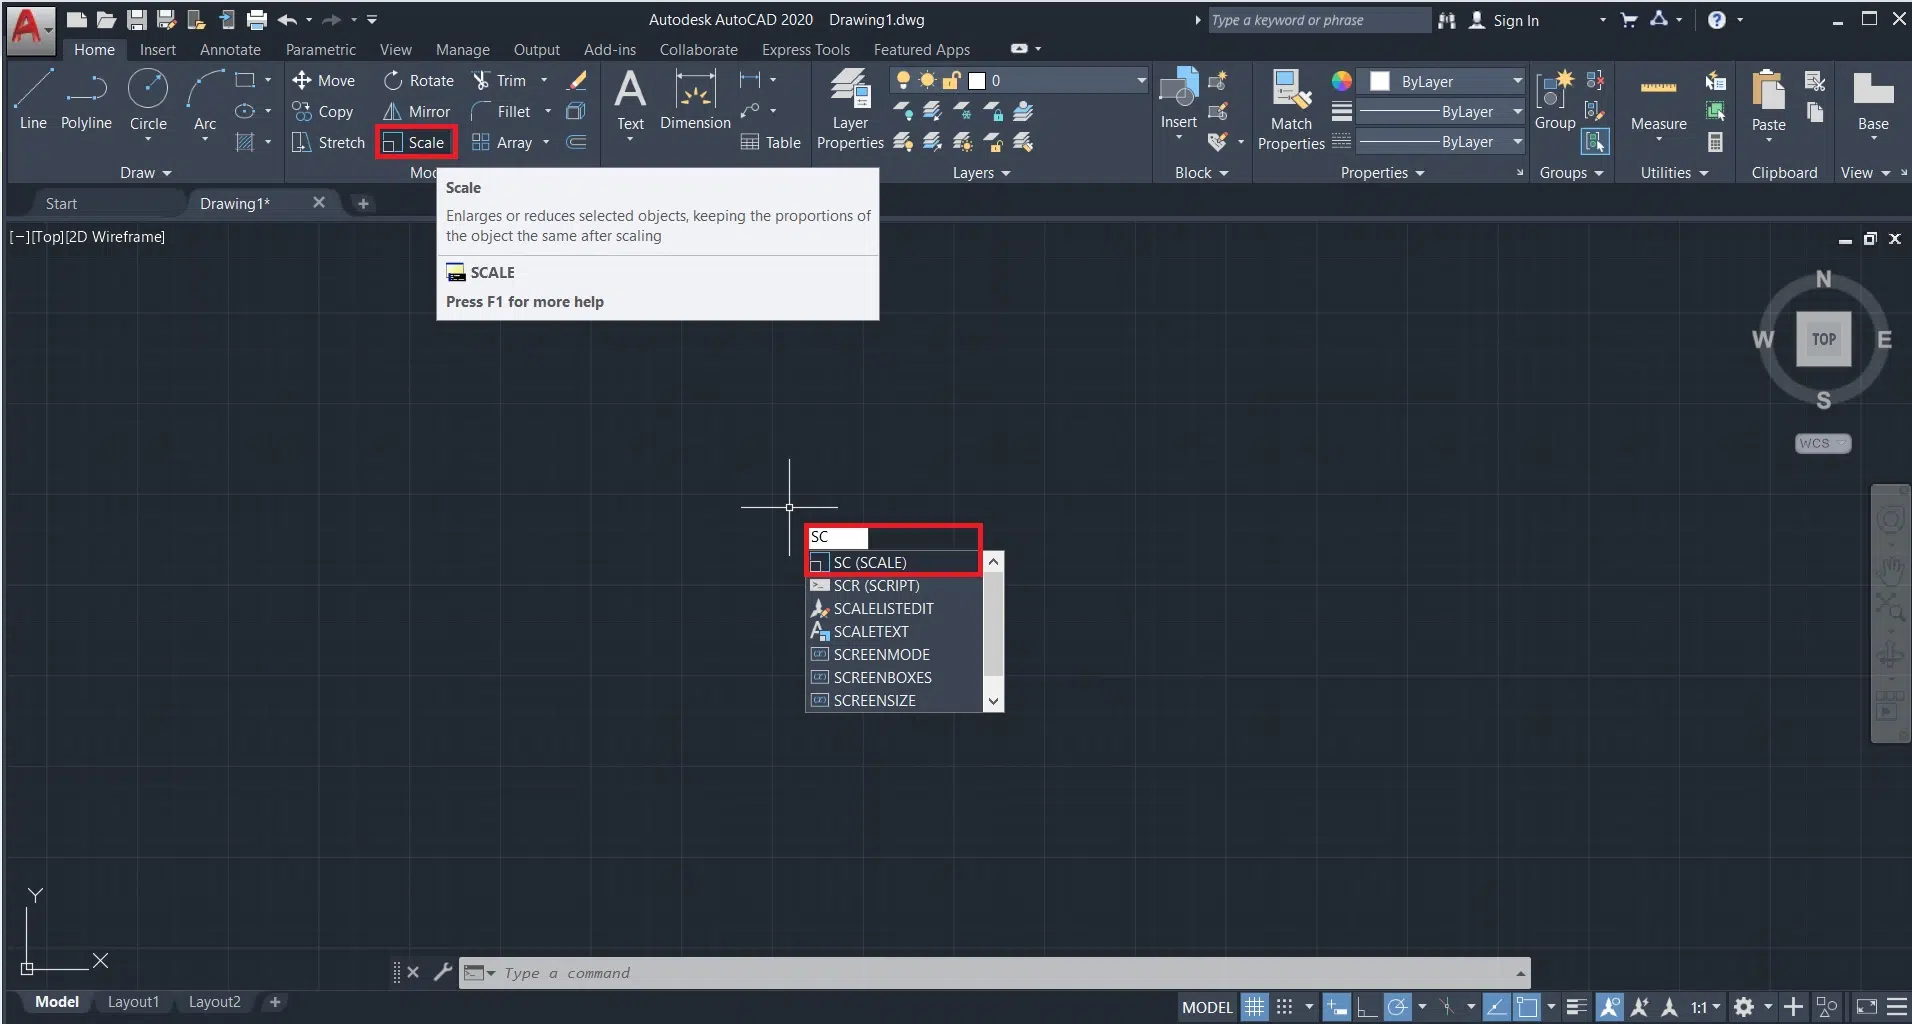1912x1024 pixels.
Task: Toggle ortho mode in status bar
Action: (1367, 1007)
